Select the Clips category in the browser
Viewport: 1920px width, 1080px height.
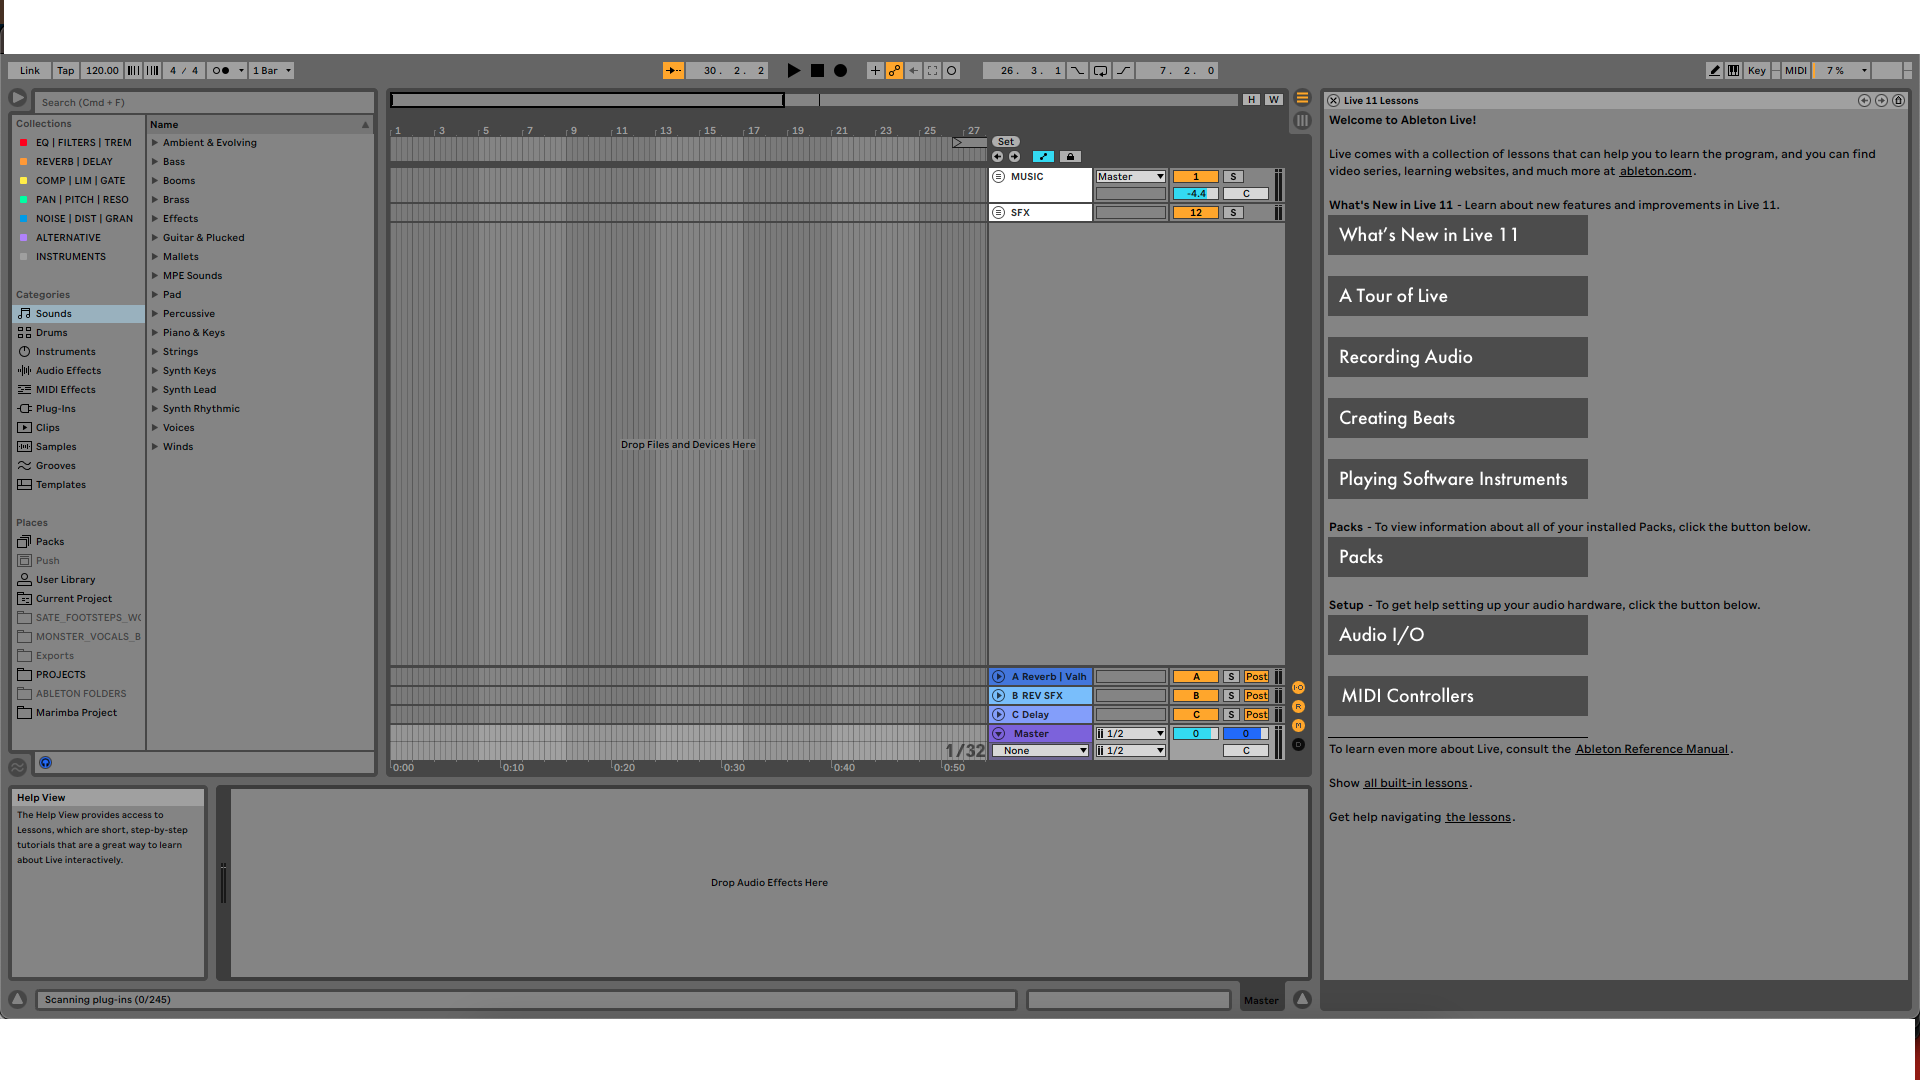pos(46,427)
